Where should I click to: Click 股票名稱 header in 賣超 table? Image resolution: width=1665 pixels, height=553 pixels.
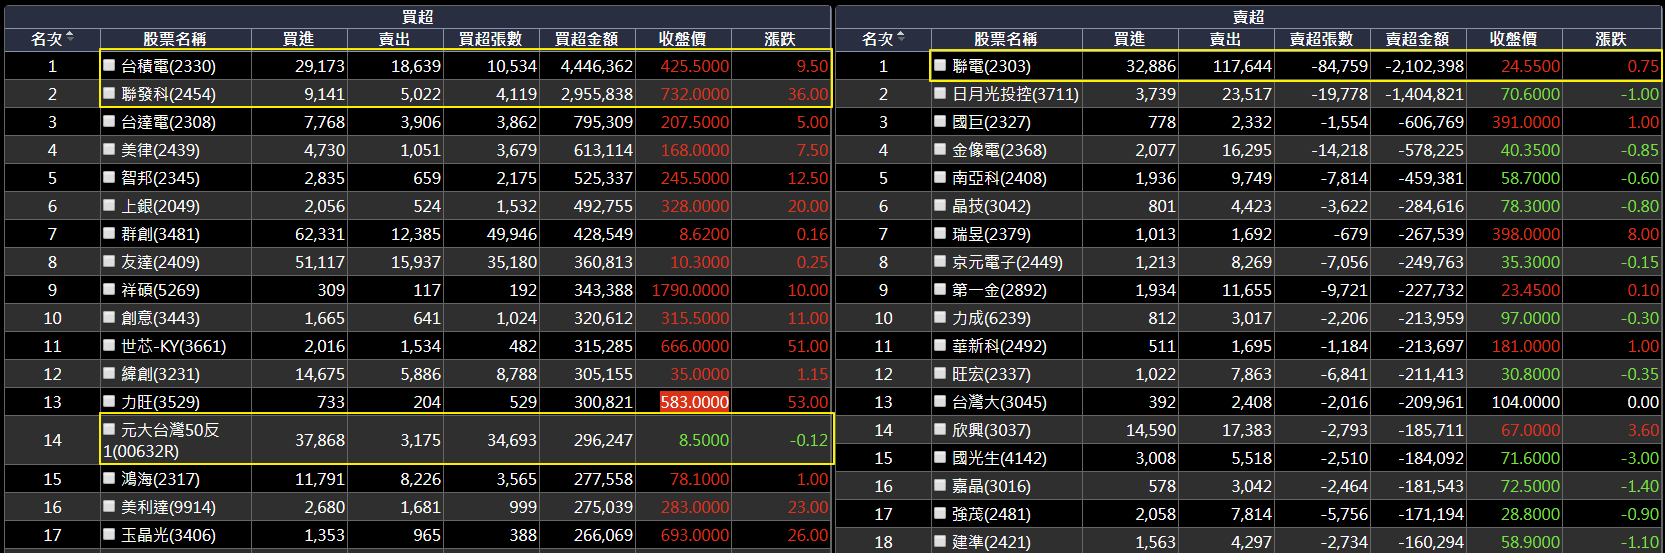click(1006, 39)
